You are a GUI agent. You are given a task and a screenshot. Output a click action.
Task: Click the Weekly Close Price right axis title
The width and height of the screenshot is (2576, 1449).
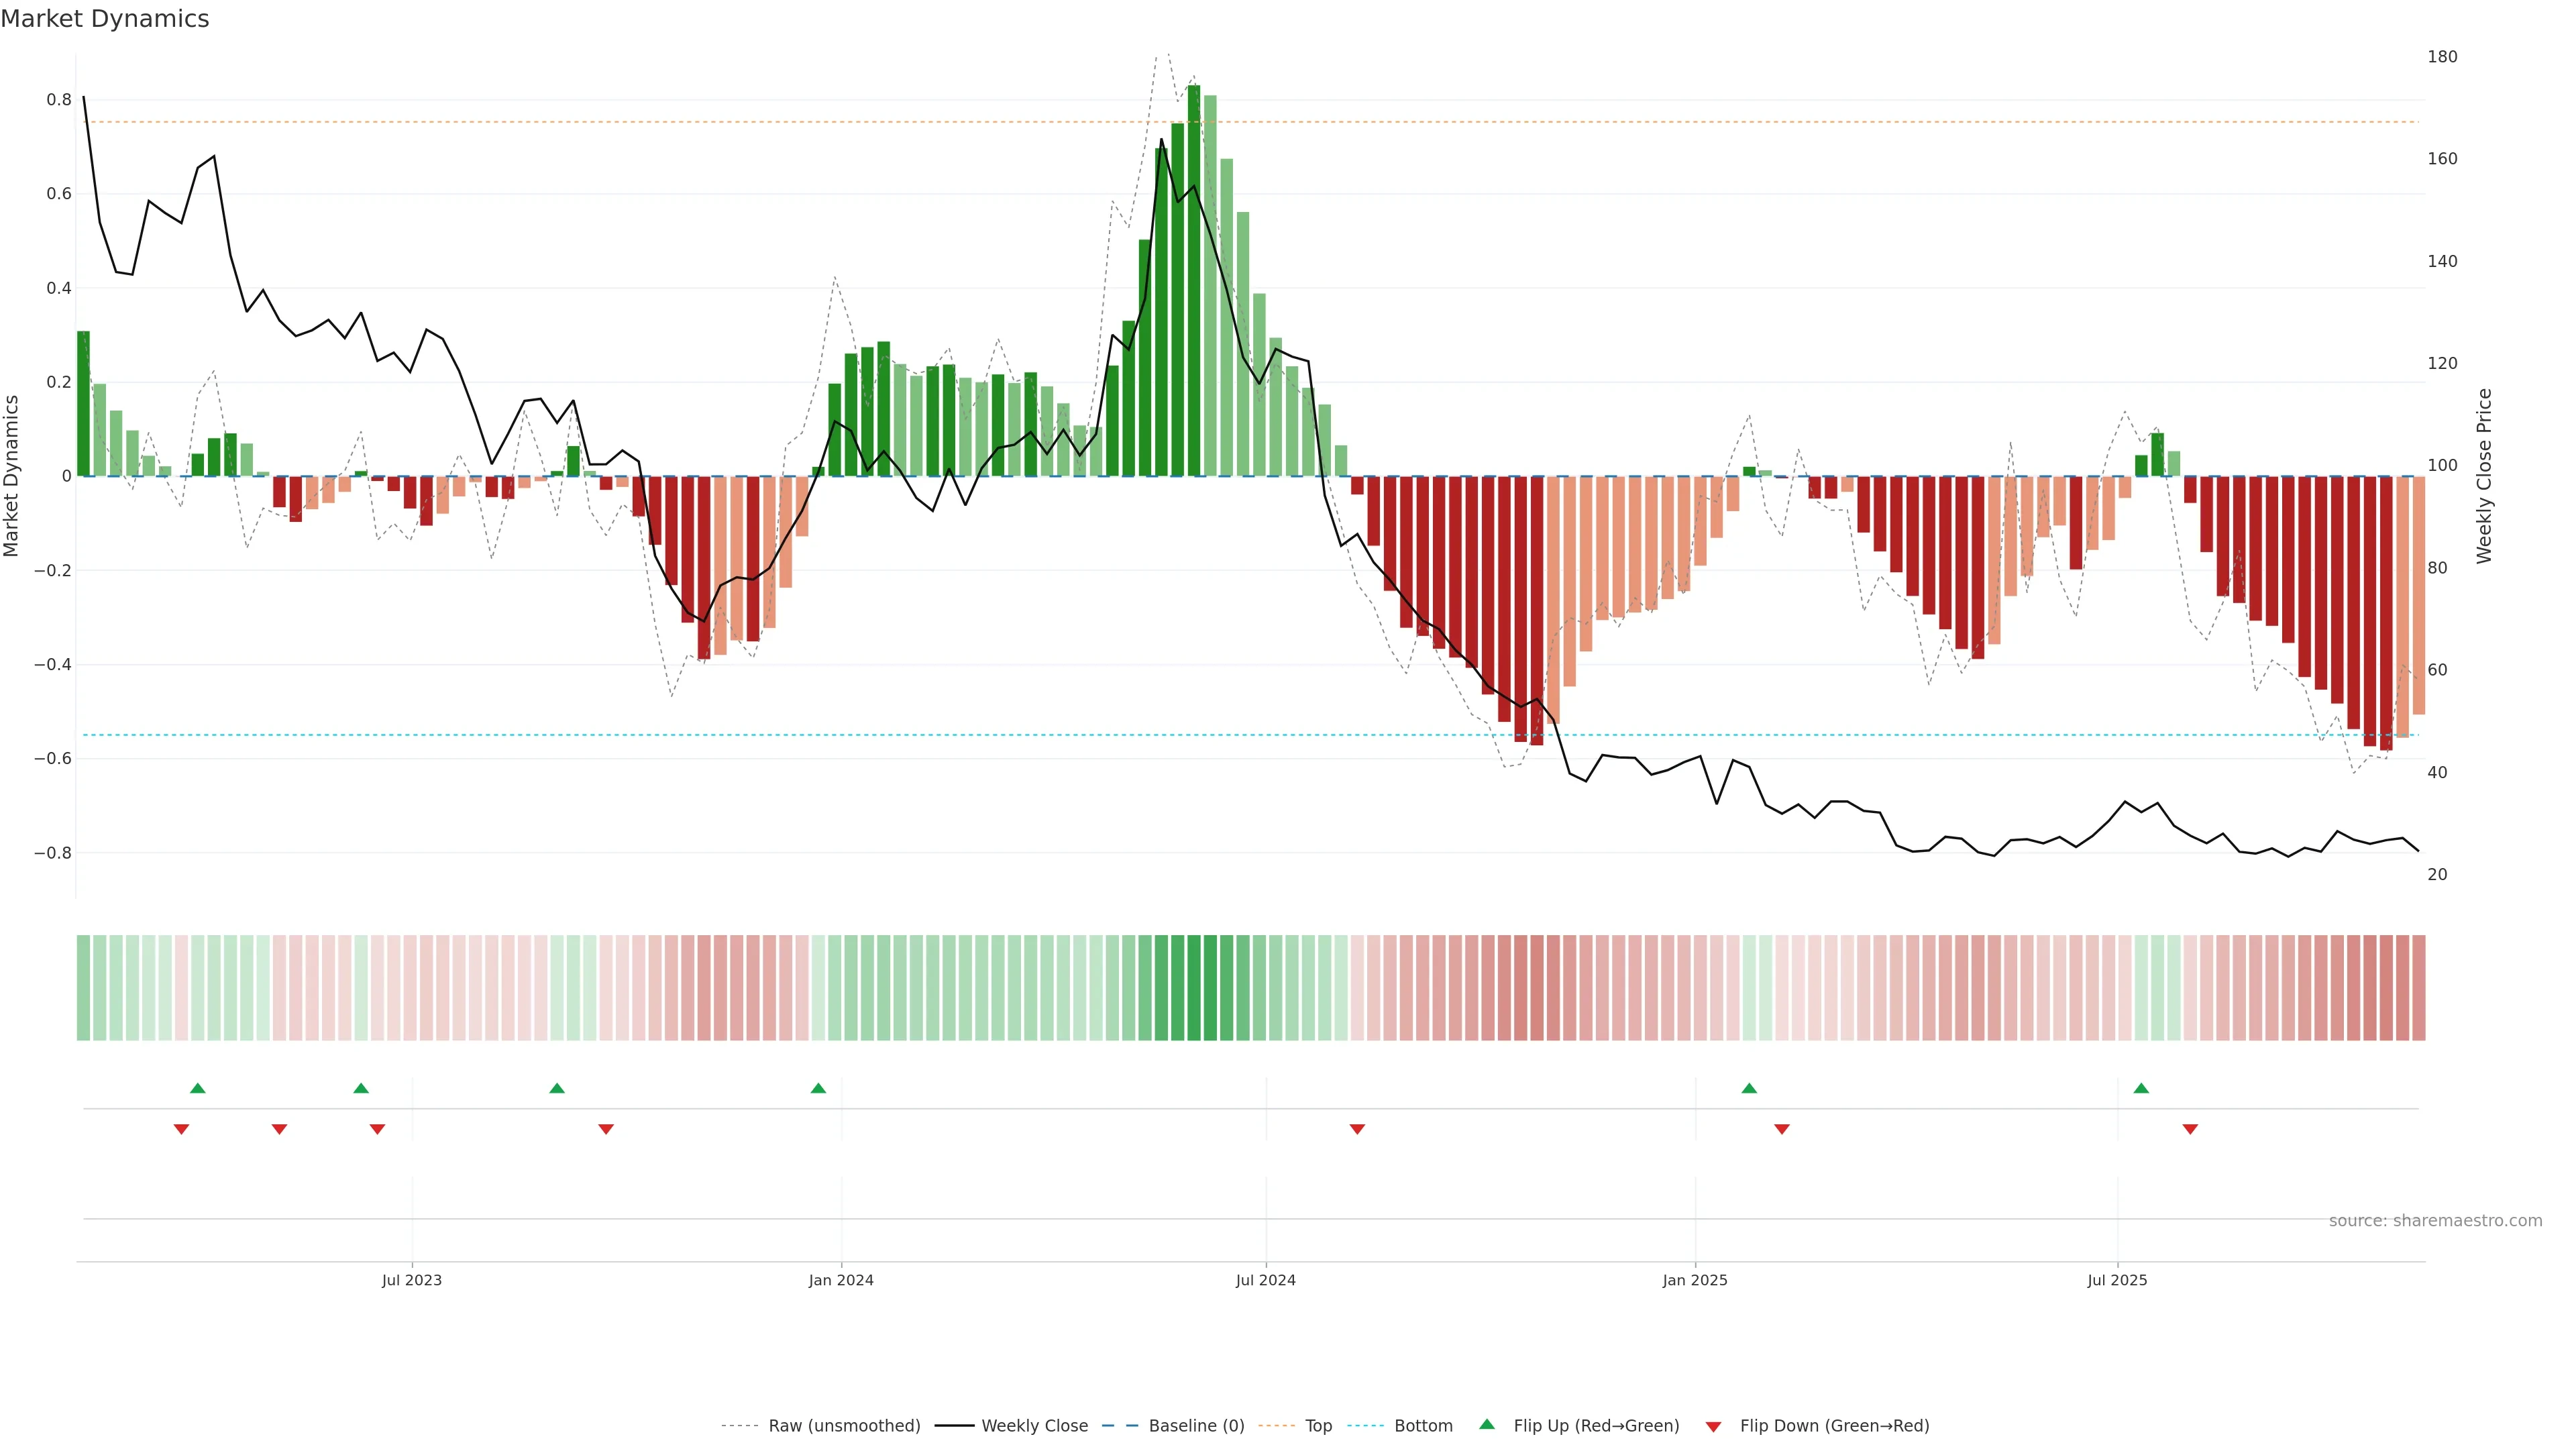(2484, 476)
